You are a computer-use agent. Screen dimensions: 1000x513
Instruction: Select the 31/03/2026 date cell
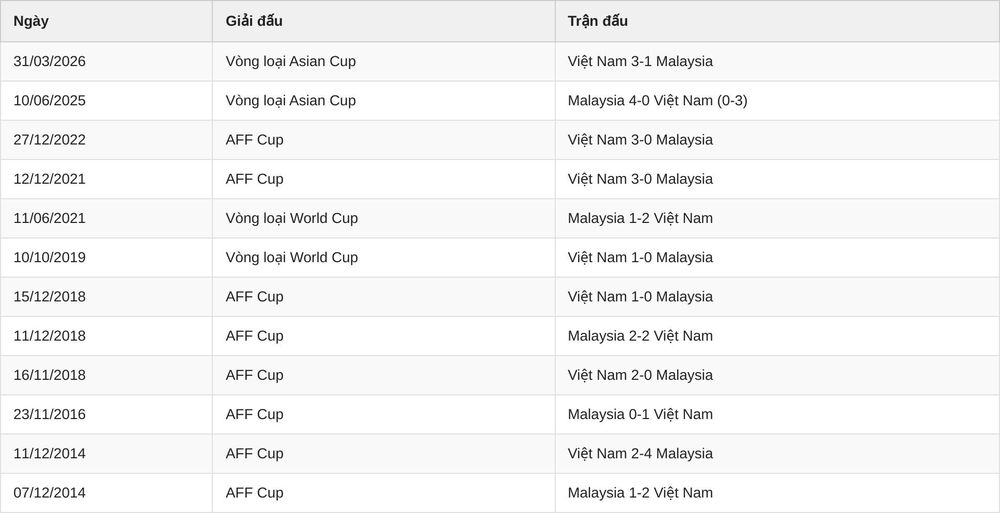[106, 62]
